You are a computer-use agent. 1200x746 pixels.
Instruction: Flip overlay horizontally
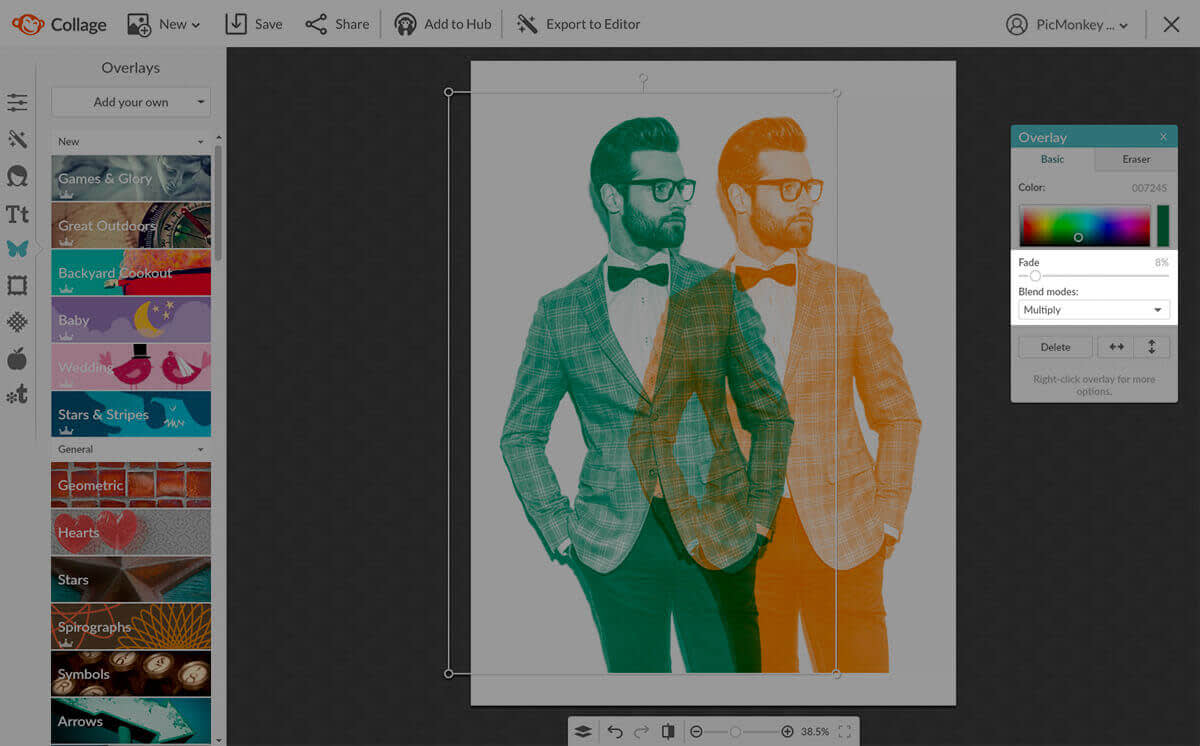pyautogui.click(x=1116, y=347)
